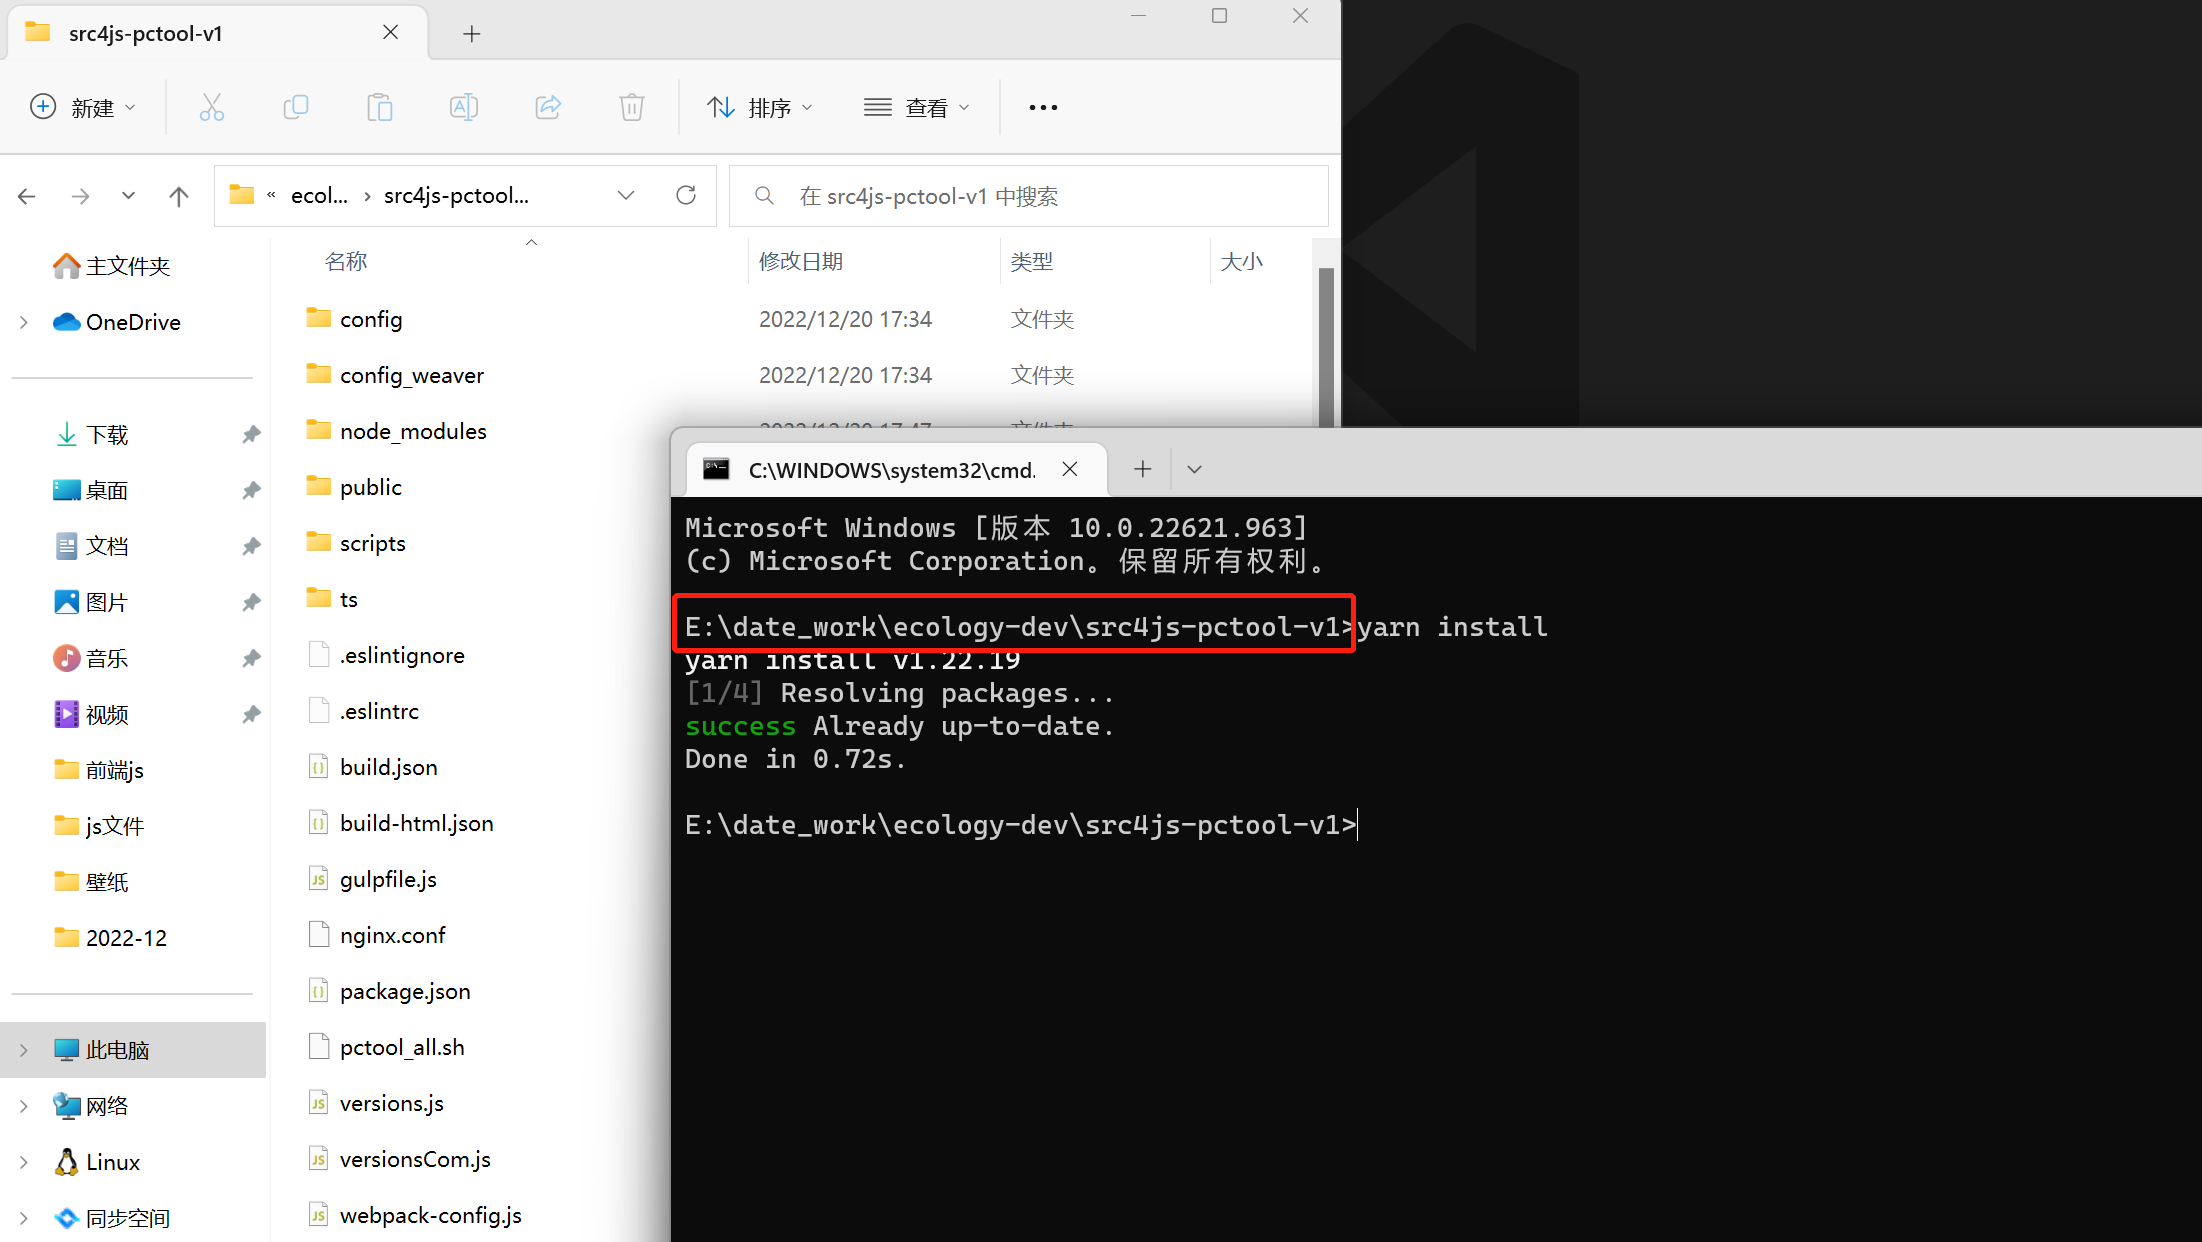The height and width of the screenshot is (1242, 2202).
Task: Click the Rename icon in Explorer toolbar
Action: point(464,107)
